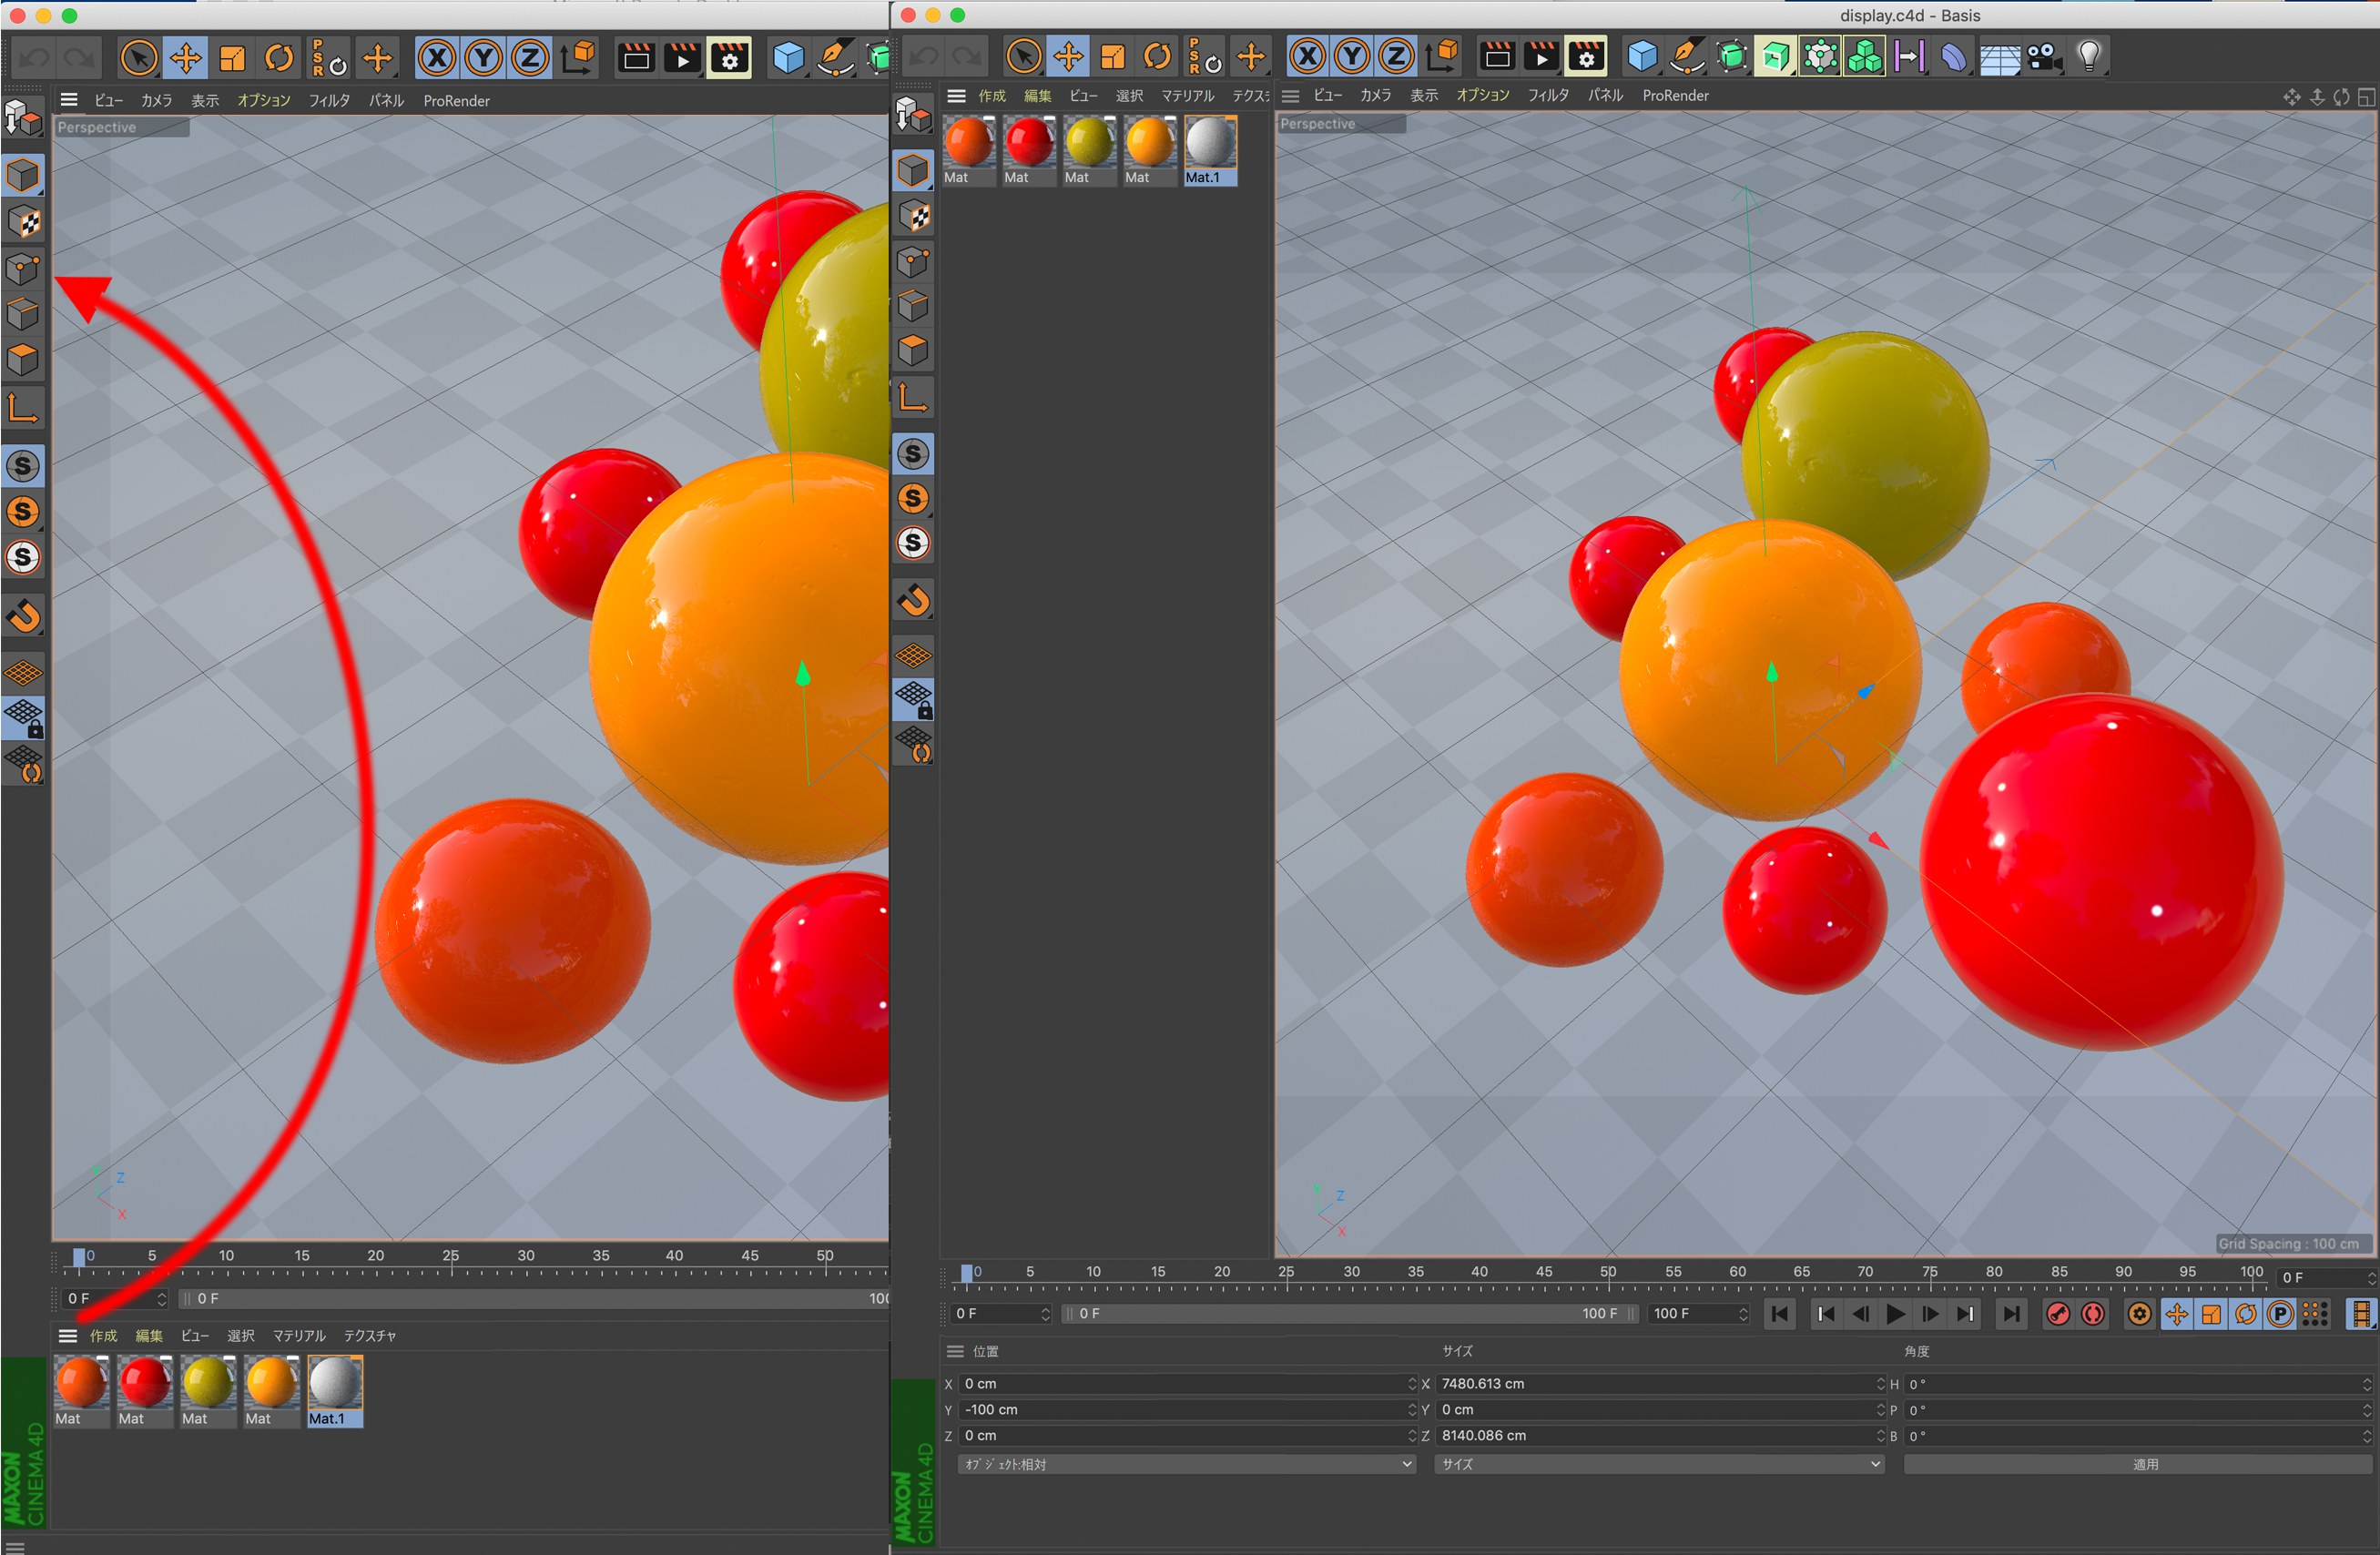Expand the cube primitive object flyout

[1642, 57]
